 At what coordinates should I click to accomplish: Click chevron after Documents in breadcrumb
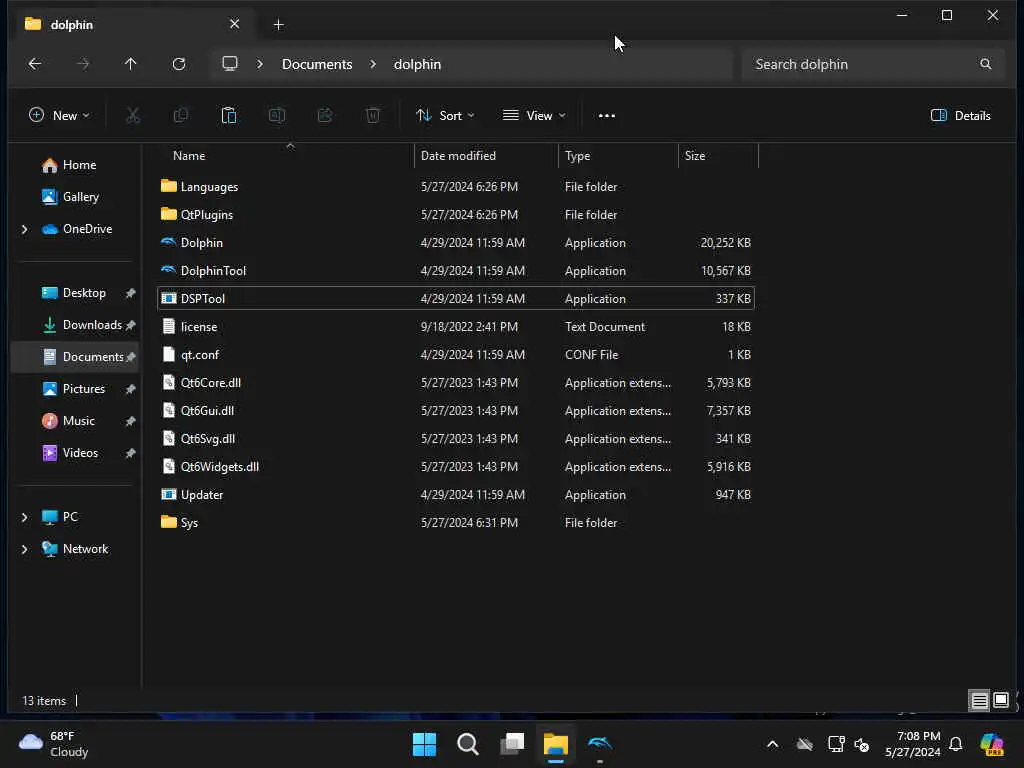373,64
